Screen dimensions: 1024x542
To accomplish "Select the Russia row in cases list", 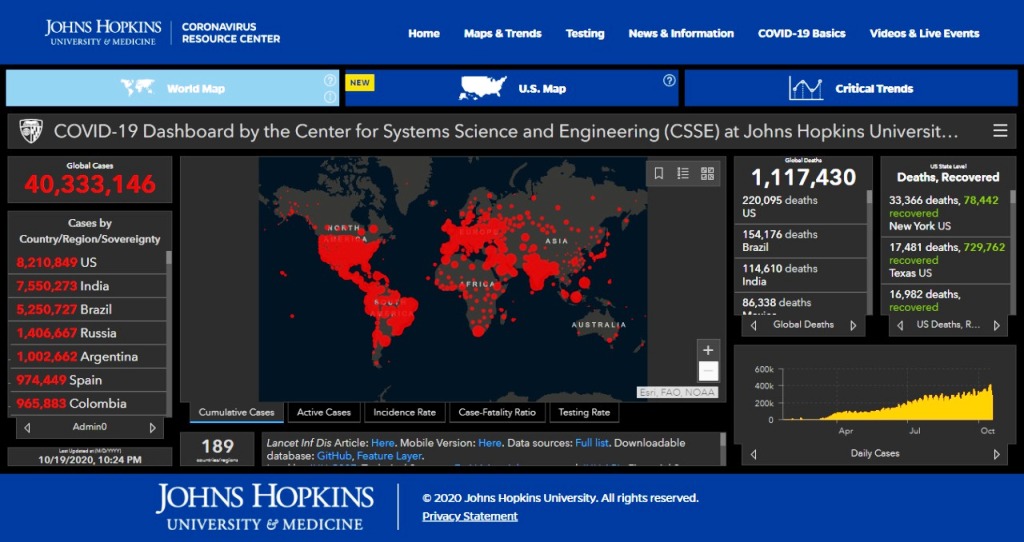I will 88,333.
